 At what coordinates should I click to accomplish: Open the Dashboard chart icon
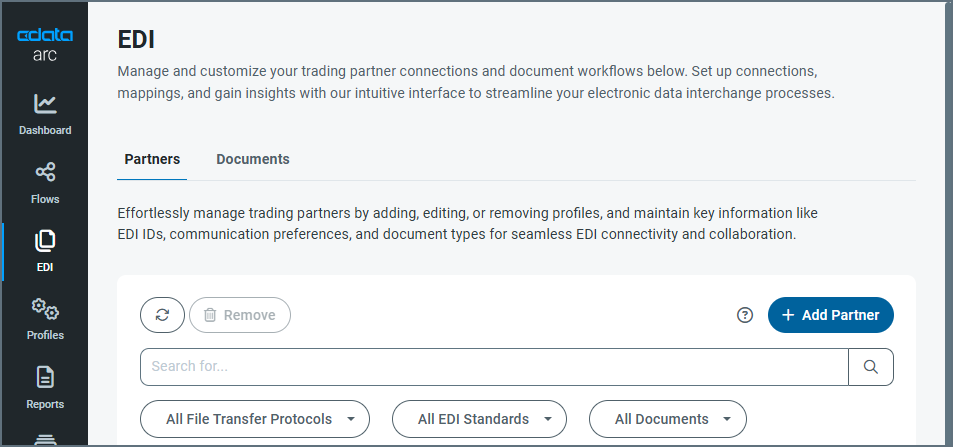click(45, 104)
